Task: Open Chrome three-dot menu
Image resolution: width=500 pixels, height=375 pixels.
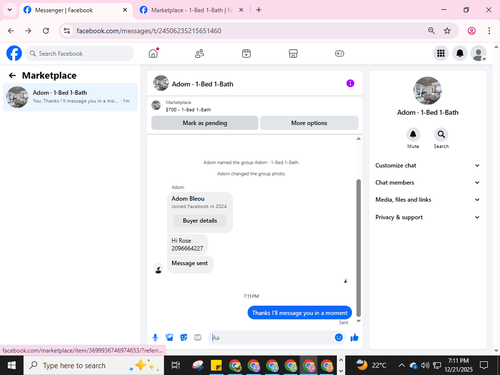Action: tap(489, 31)
